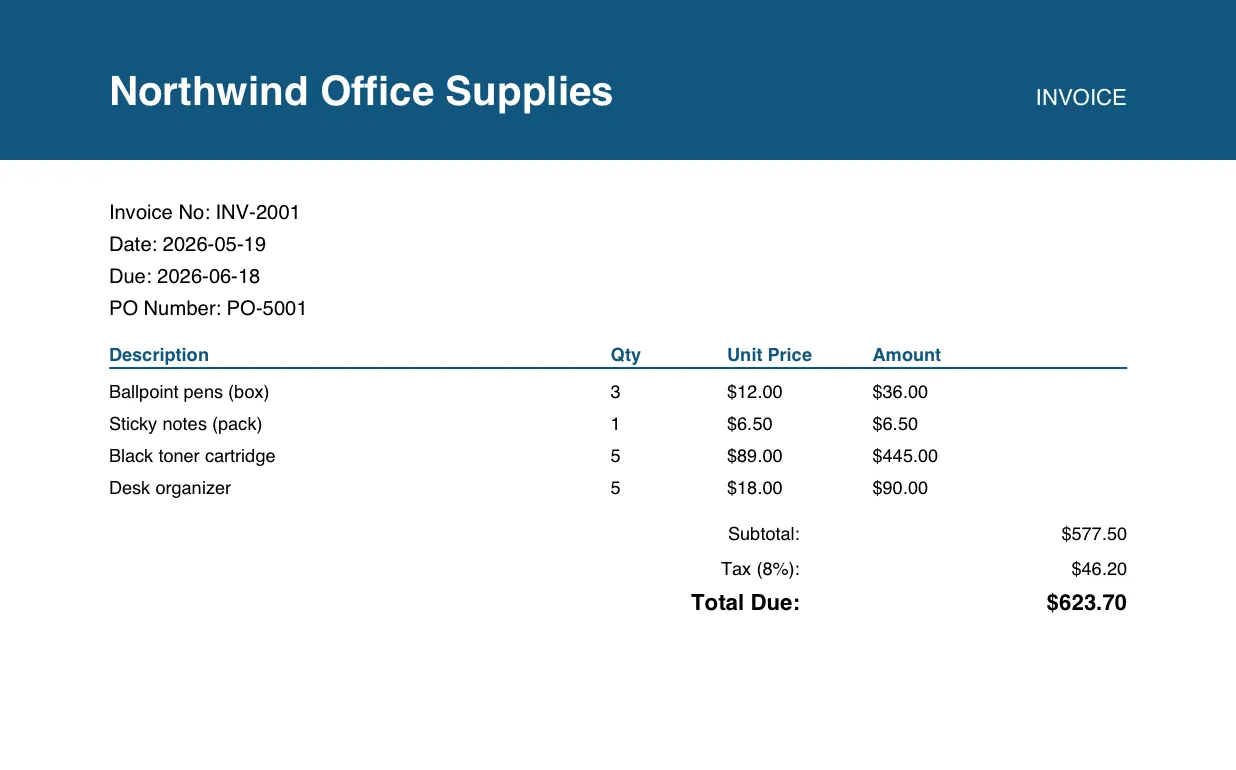Click the $89.00 unit price
Viewport: 1236px width, 770px height.
tap(755, 456)
